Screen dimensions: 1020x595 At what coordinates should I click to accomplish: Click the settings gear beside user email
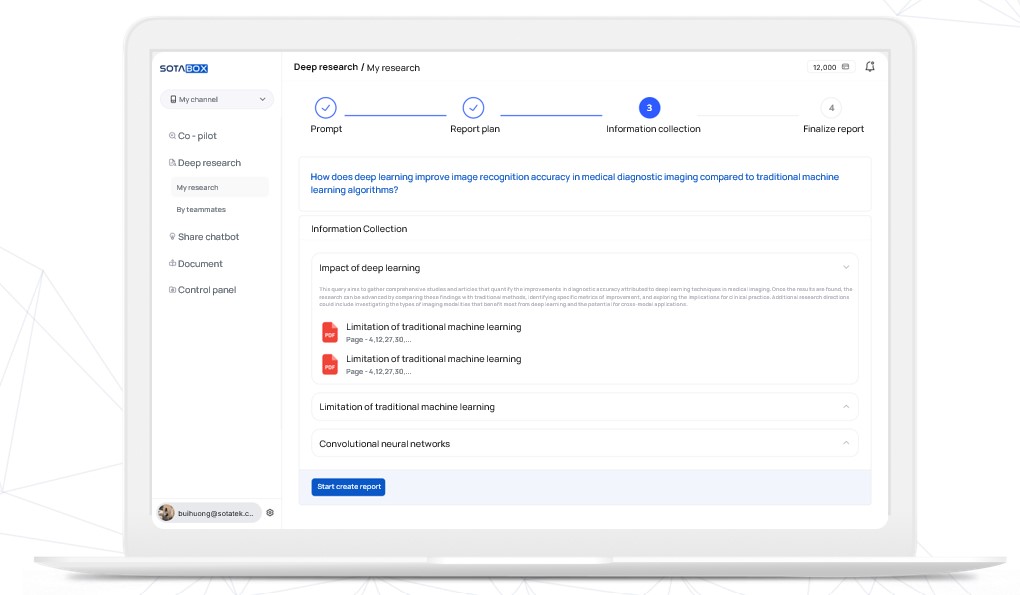click(x=270, y=512)
